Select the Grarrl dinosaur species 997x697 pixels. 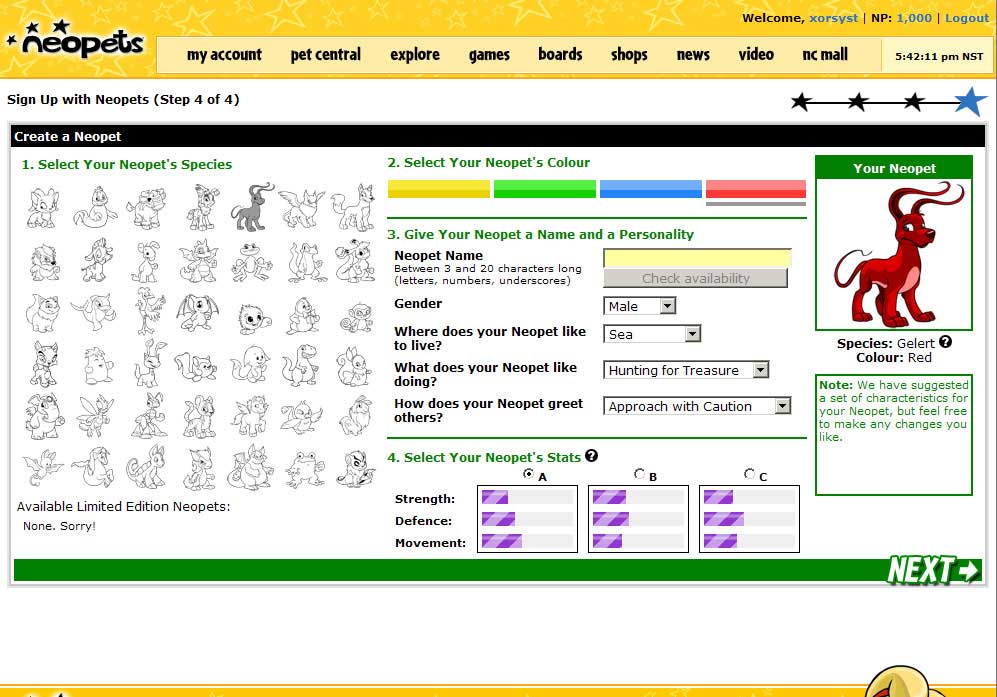(x=303, y=366)
